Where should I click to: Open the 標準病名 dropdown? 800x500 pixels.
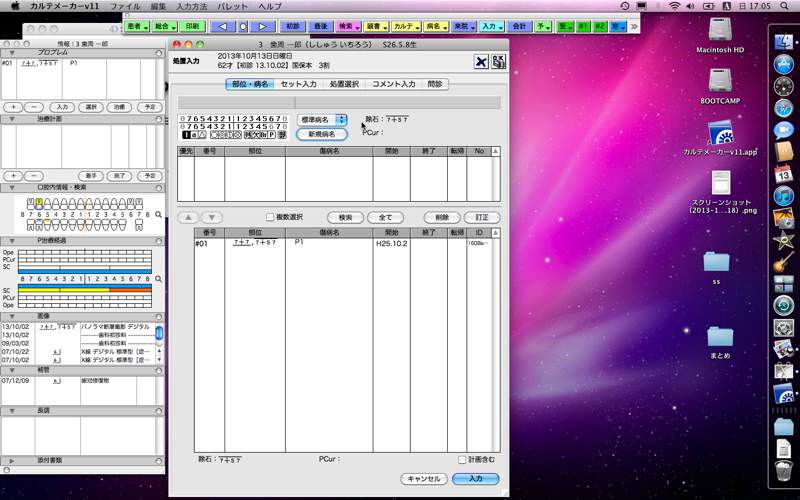point(322,119)
